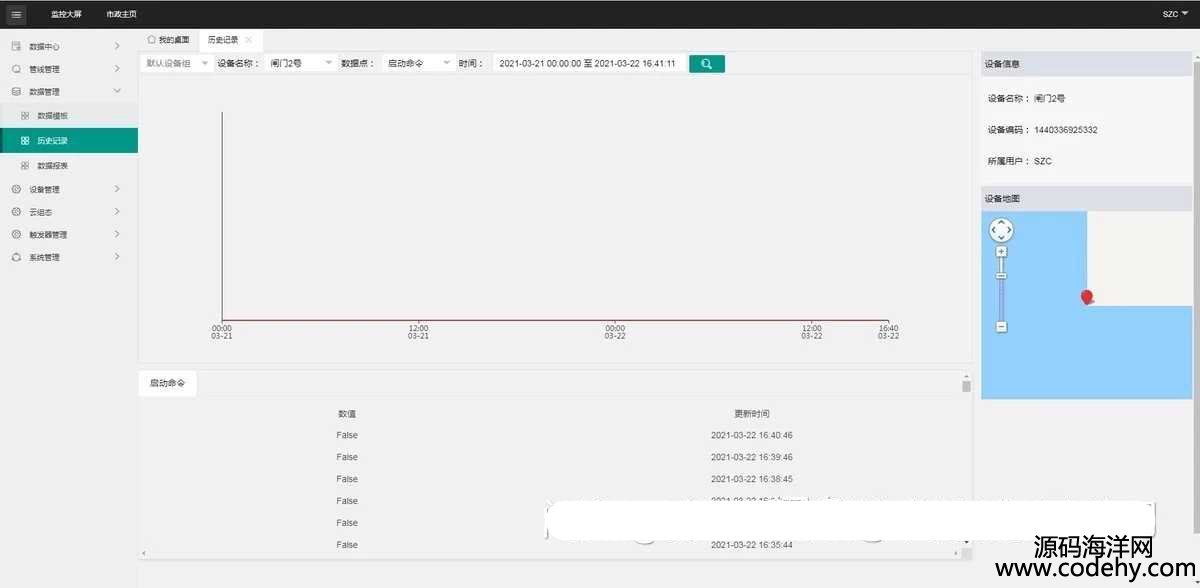Click False value in the 16:35:44 row

click(347, 545)
